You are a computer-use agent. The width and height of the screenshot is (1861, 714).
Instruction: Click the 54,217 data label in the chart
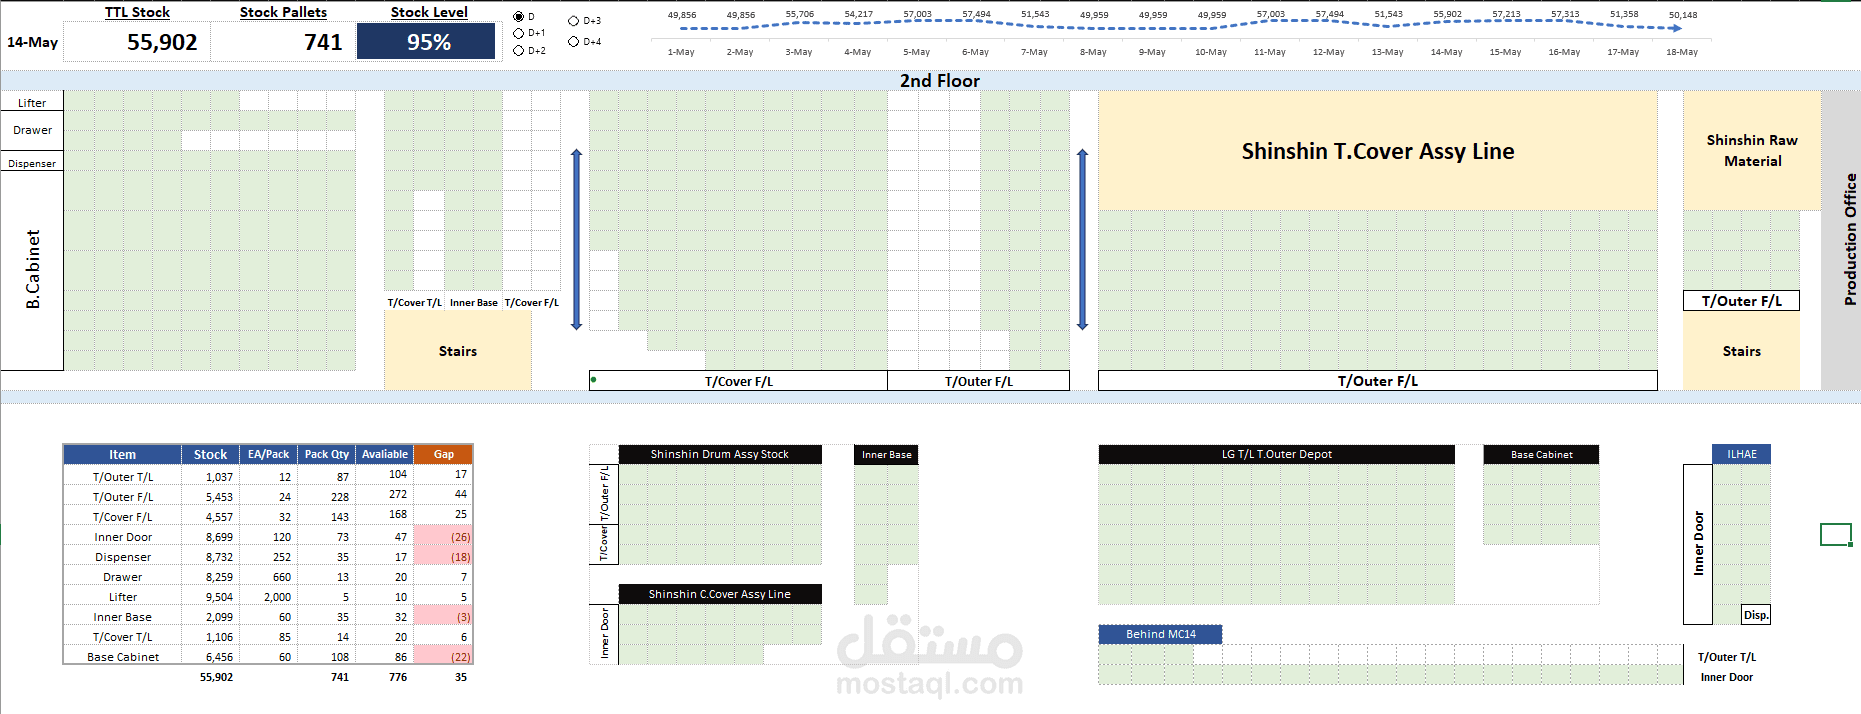pos(858,15)
